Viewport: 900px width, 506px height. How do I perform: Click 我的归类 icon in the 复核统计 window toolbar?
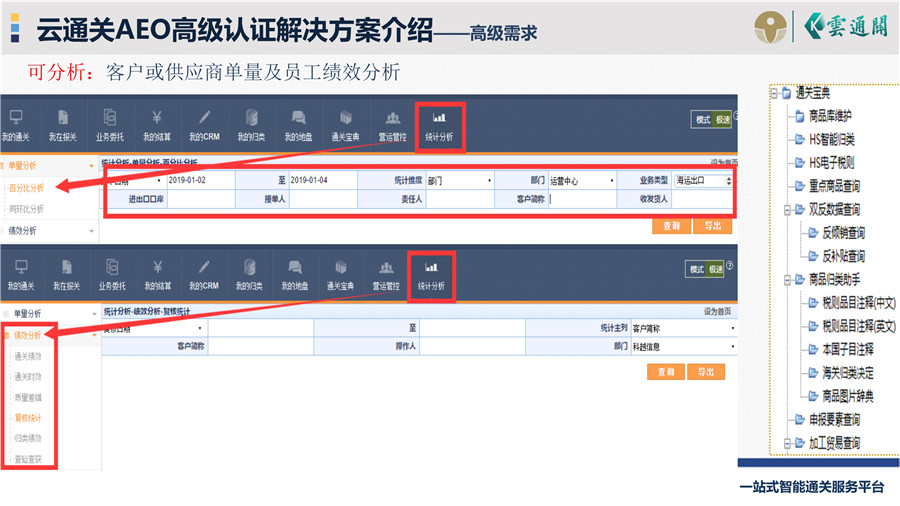249,267
